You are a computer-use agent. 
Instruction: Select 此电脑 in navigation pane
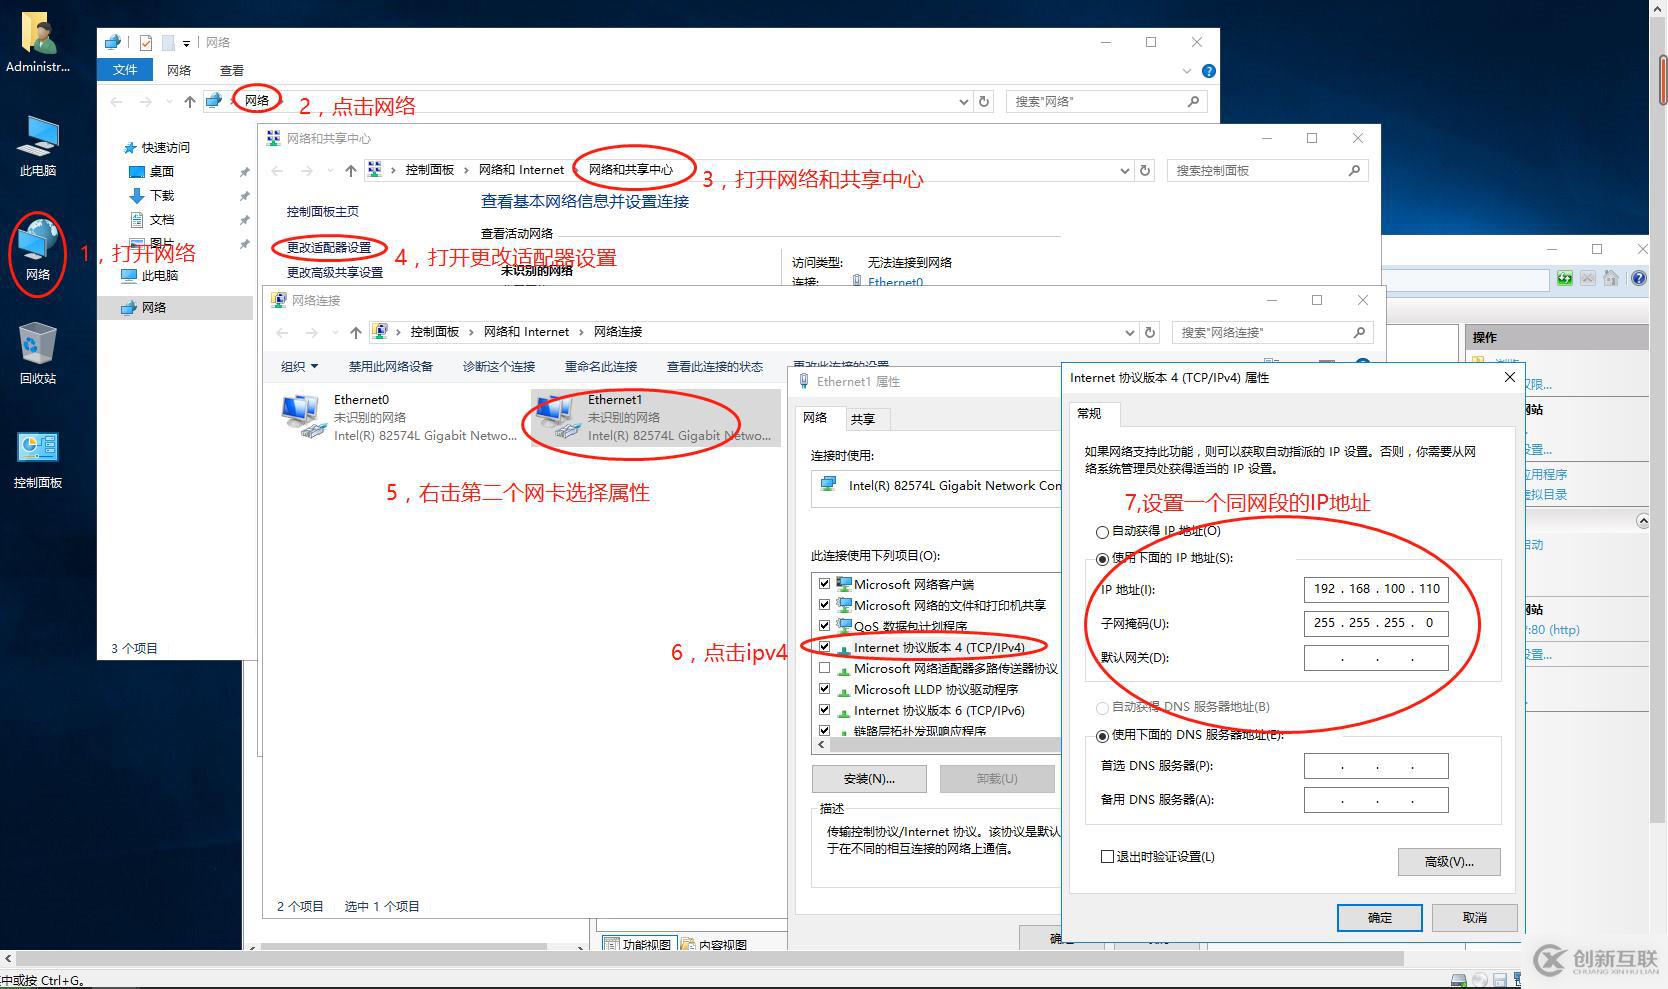point(159,275)
